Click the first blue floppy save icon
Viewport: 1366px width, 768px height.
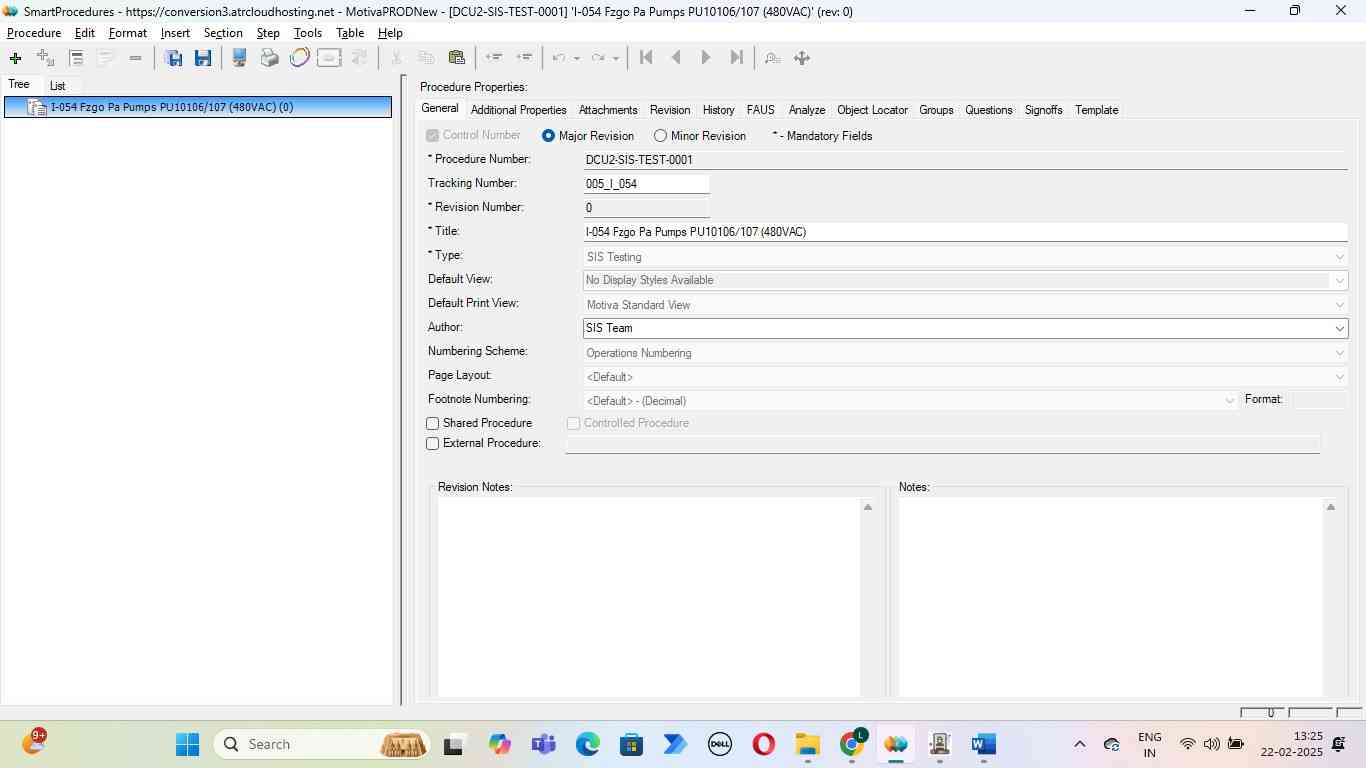[173, 58]
